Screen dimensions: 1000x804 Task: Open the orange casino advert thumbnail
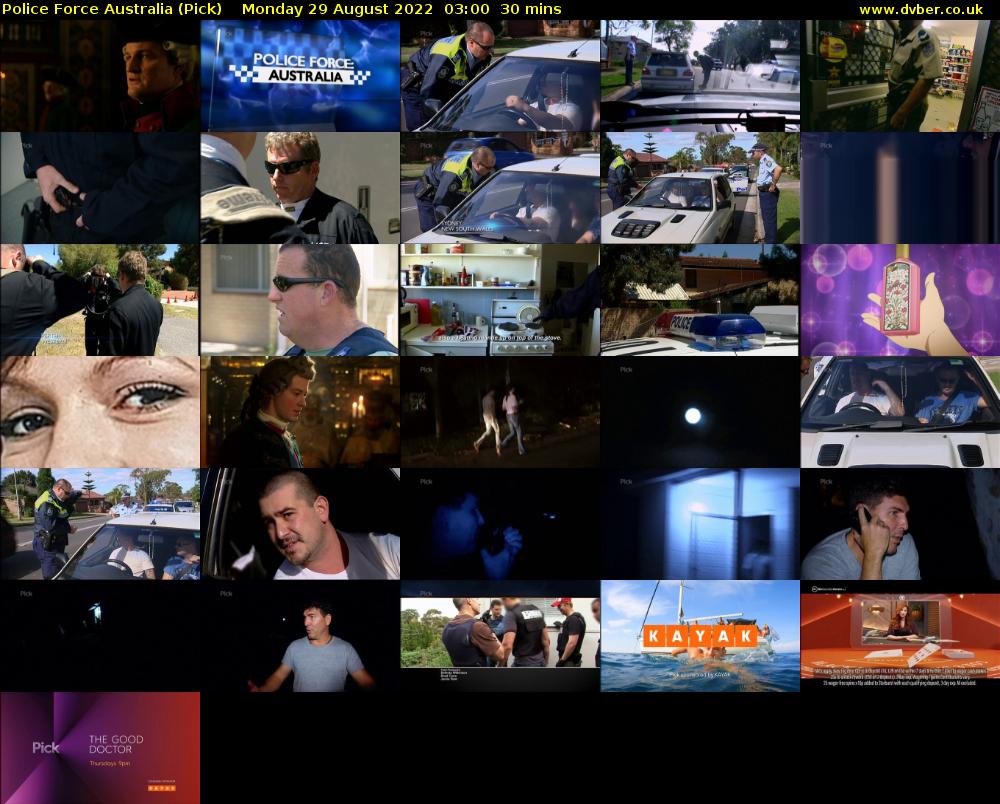[900, 636]
